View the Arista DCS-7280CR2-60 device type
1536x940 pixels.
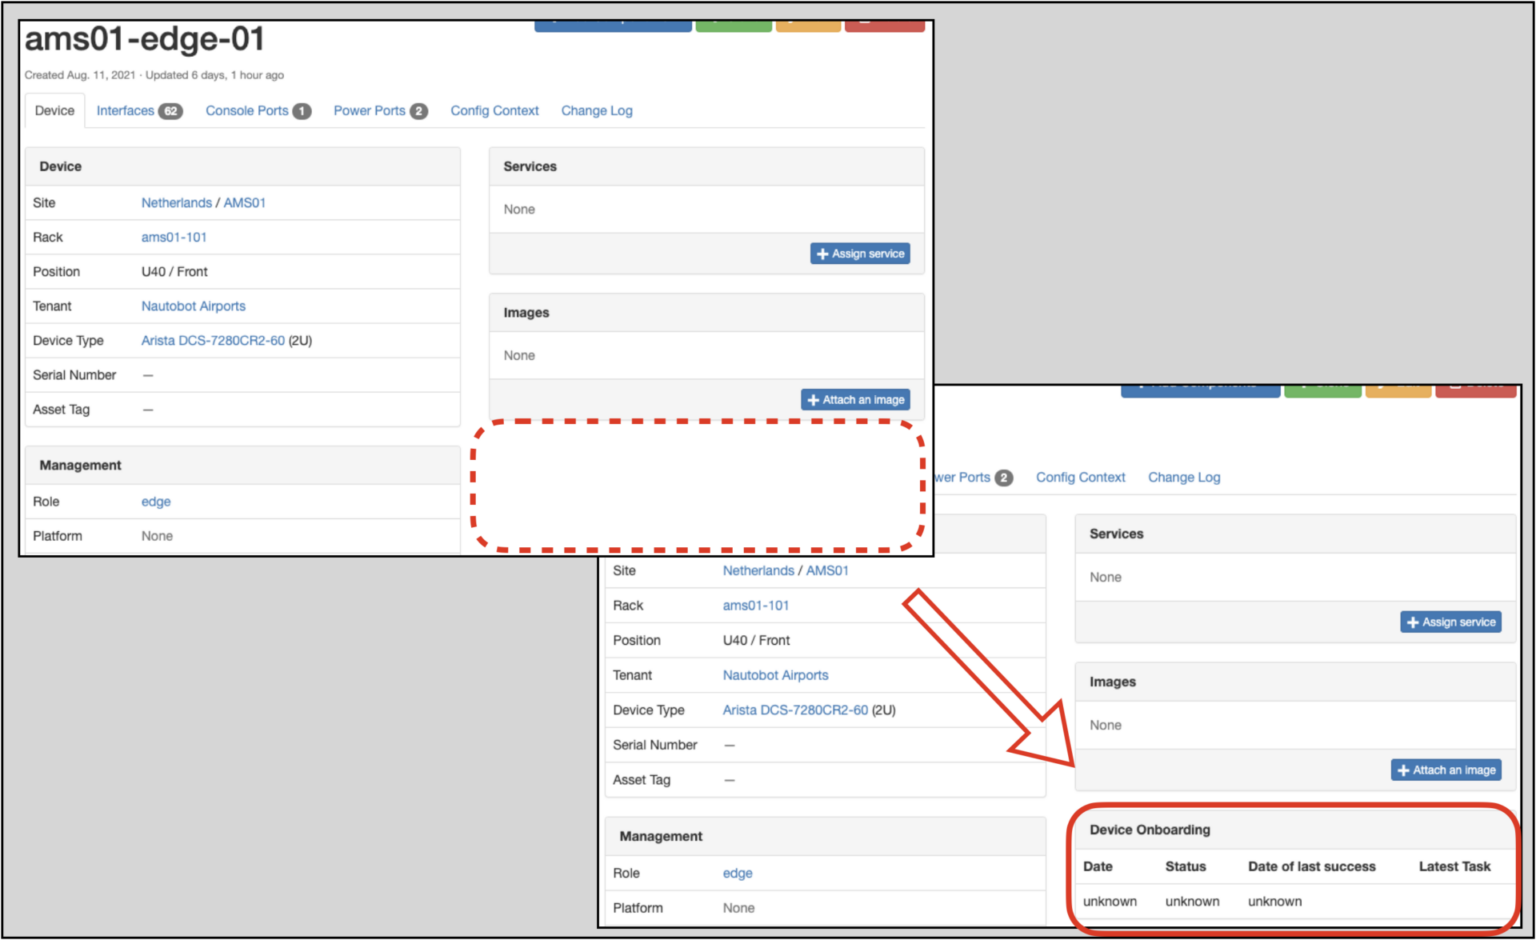tap(211, 340)
